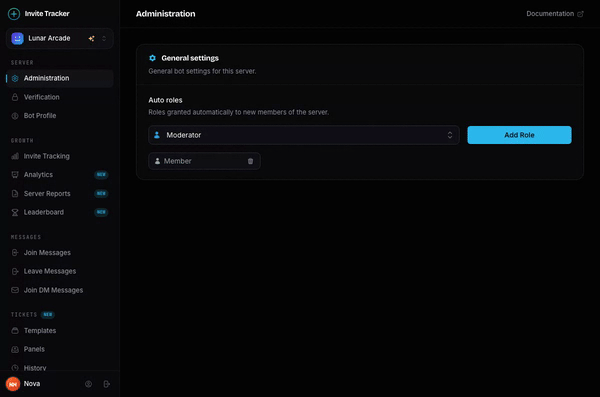Click the Administration page title
The height and width of the screenshot is (397, 600).
click(x=166, y=14)
